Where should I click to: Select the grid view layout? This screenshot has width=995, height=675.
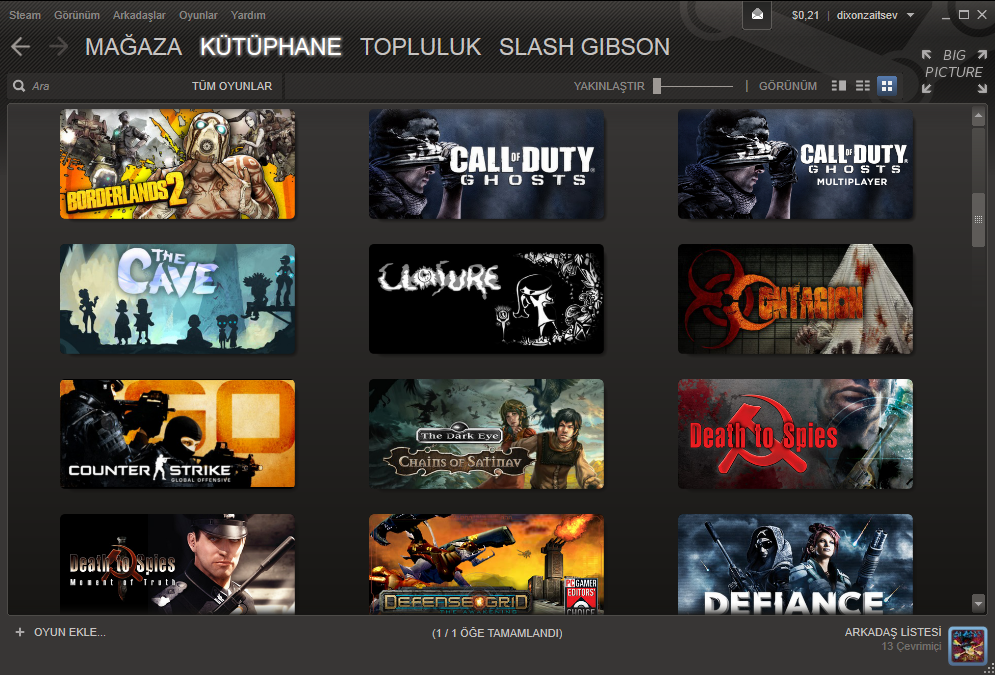886,86
